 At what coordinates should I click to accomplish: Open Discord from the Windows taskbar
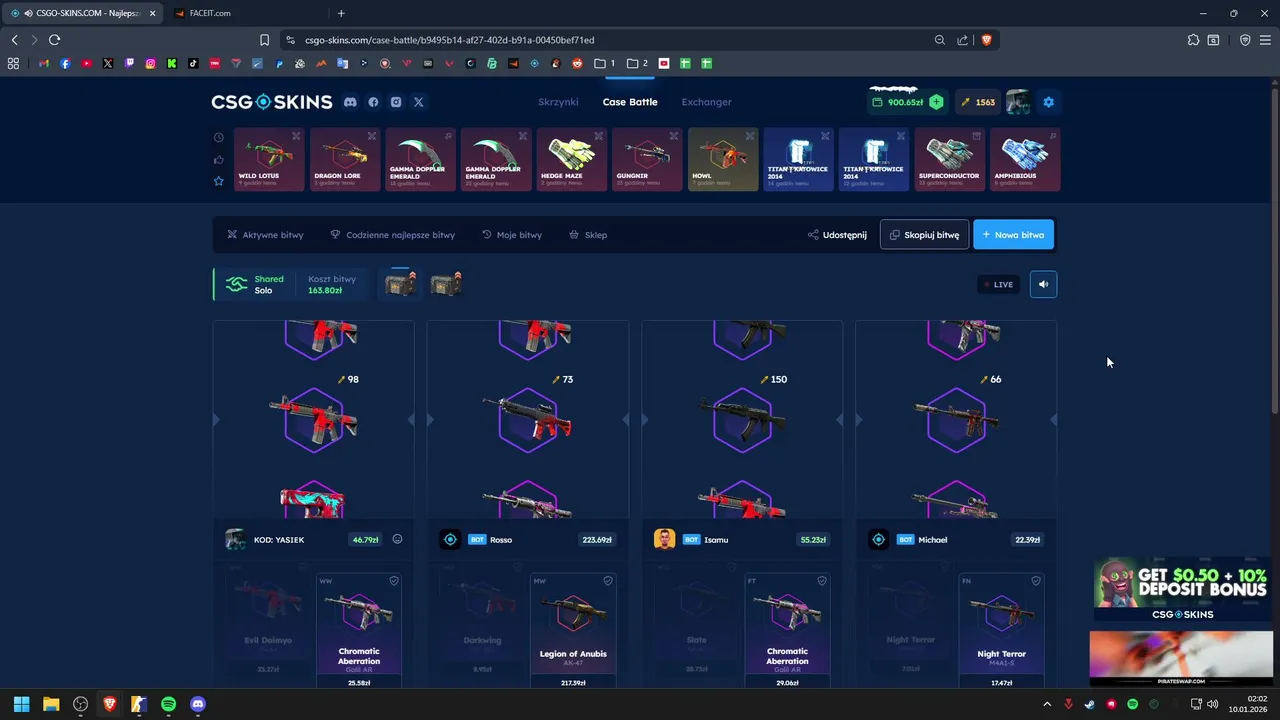pyautogui.click(x=197, y=704)
